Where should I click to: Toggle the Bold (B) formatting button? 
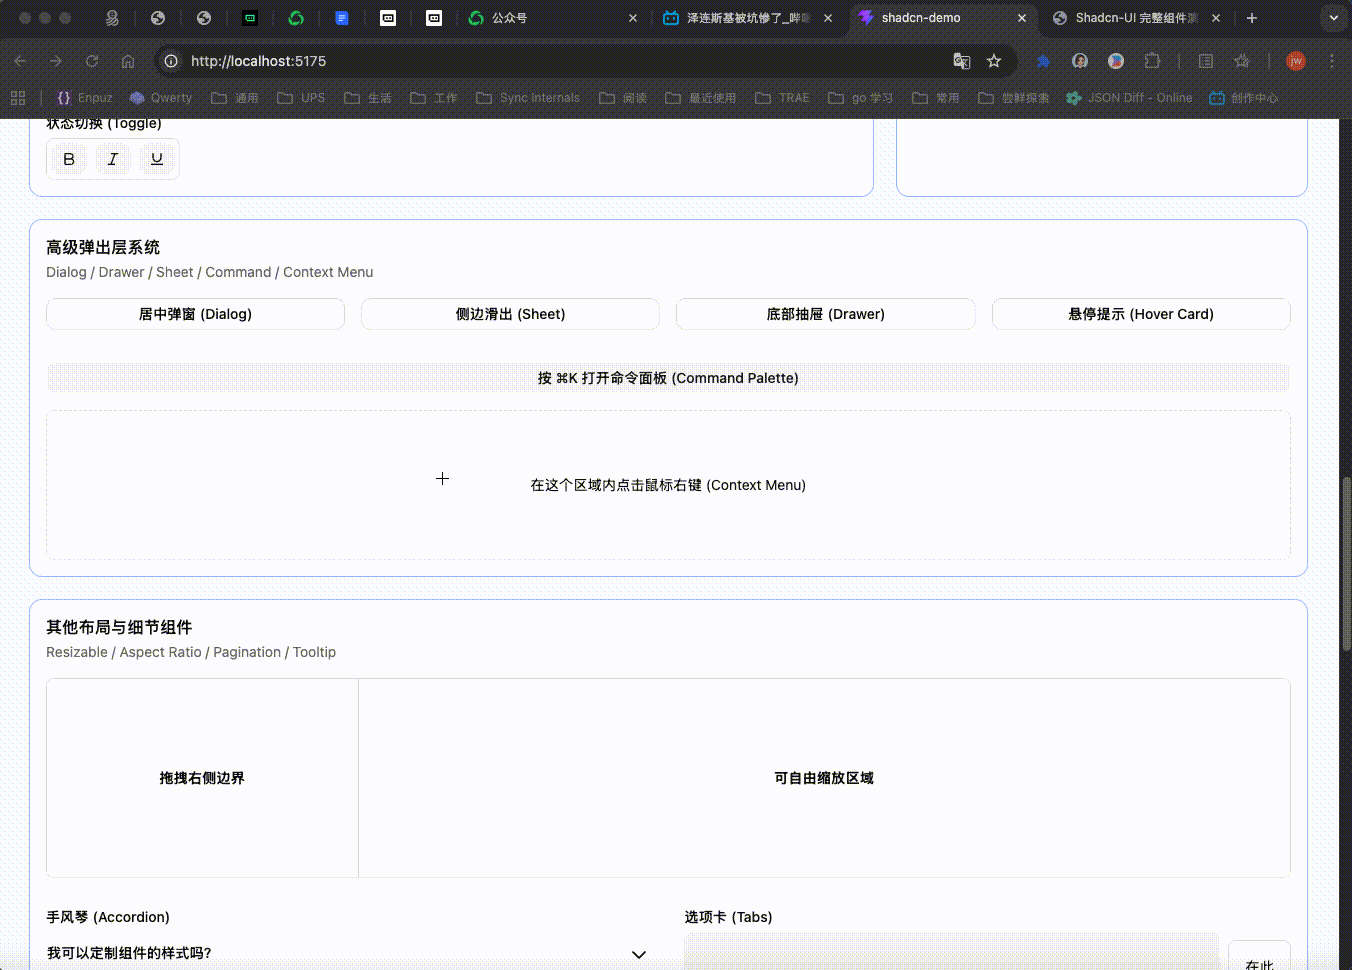[x=69, y=159]
